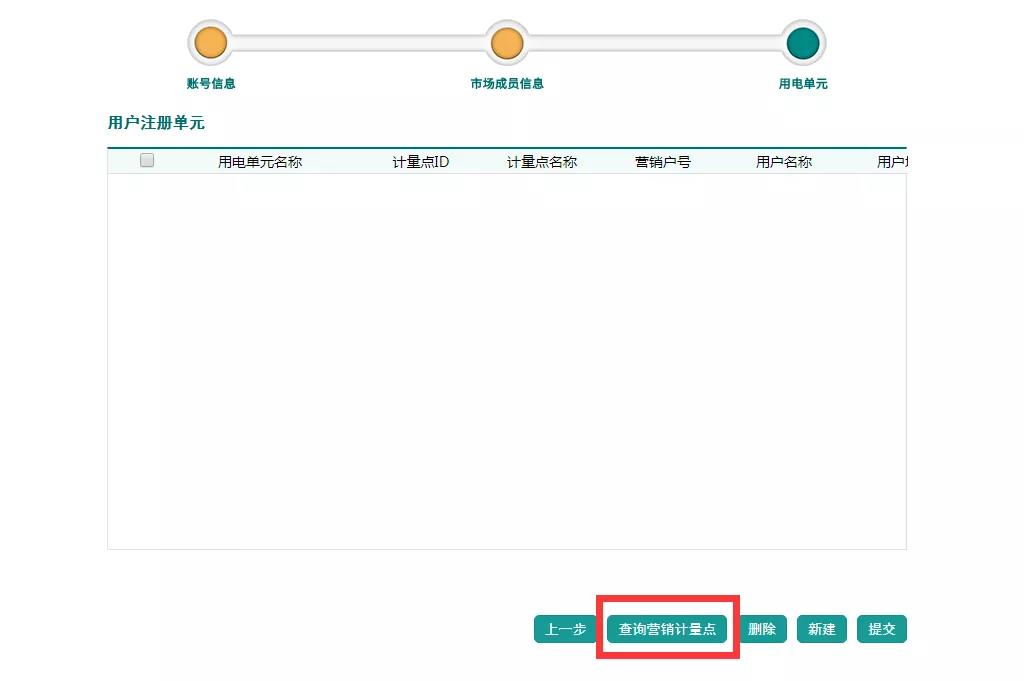The image size is (1024, 681).
Task: Toggle the select-all checkbox in table header
Action: click(x=147, y=160)
